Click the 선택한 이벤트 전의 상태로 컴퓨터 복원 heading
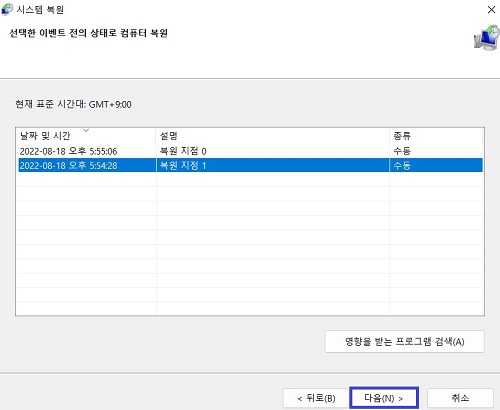 (x=88, y=33)
